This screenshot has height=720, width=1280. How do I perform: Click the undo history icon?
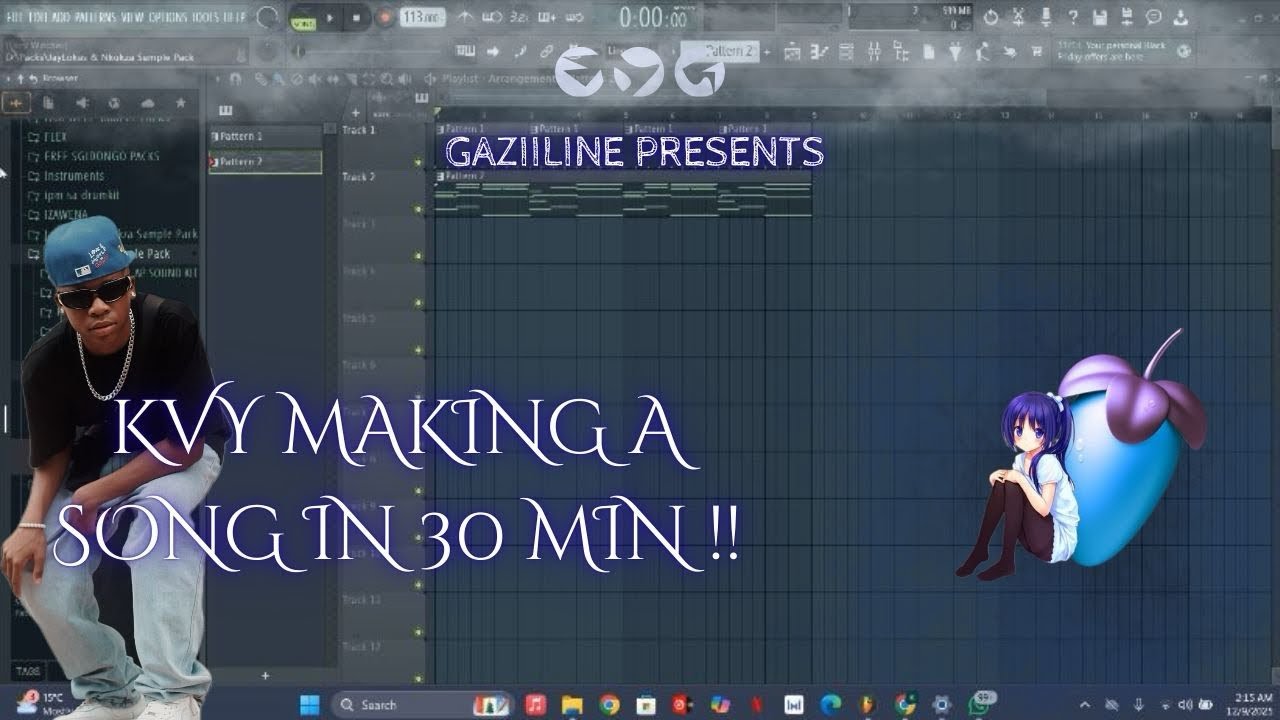click(x=991, y=17)
